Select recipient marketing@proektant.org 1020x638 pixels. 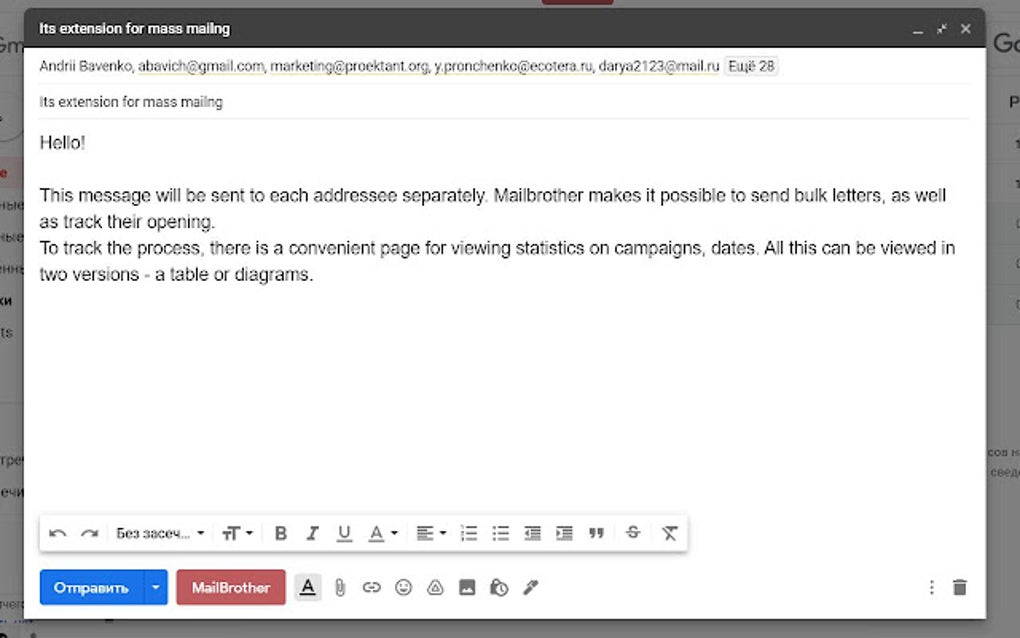(x=349, y=66)
